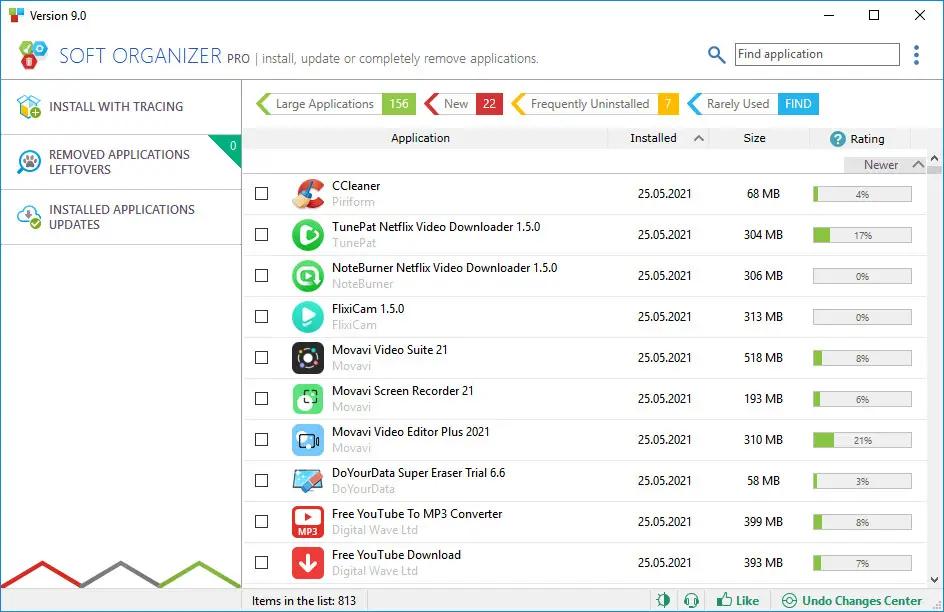
Task: Click the Free YouTube Download icon
Action: pos(307,563)
